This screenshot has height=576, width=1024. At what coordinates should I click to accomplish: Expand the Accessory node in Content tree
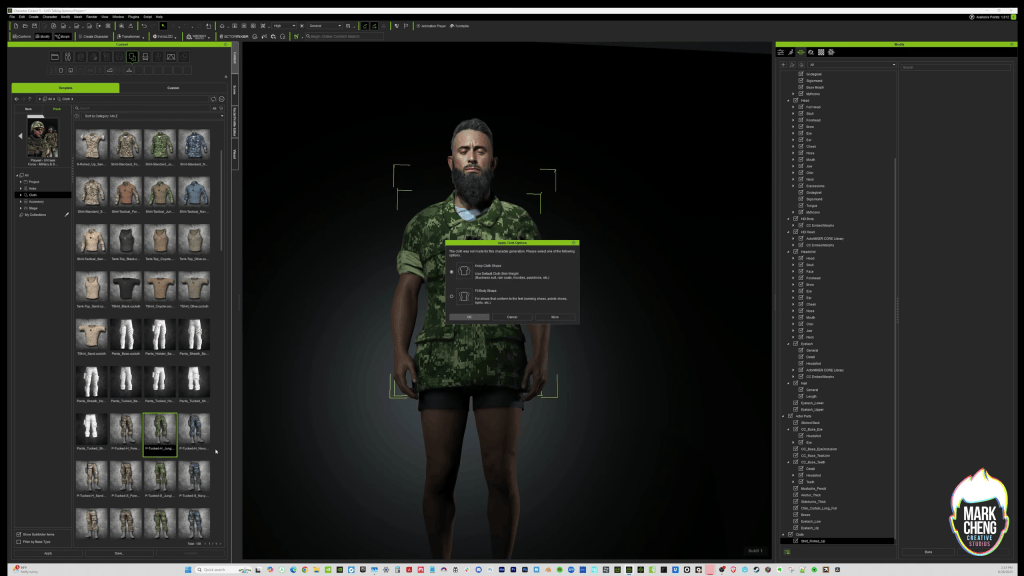21,201
